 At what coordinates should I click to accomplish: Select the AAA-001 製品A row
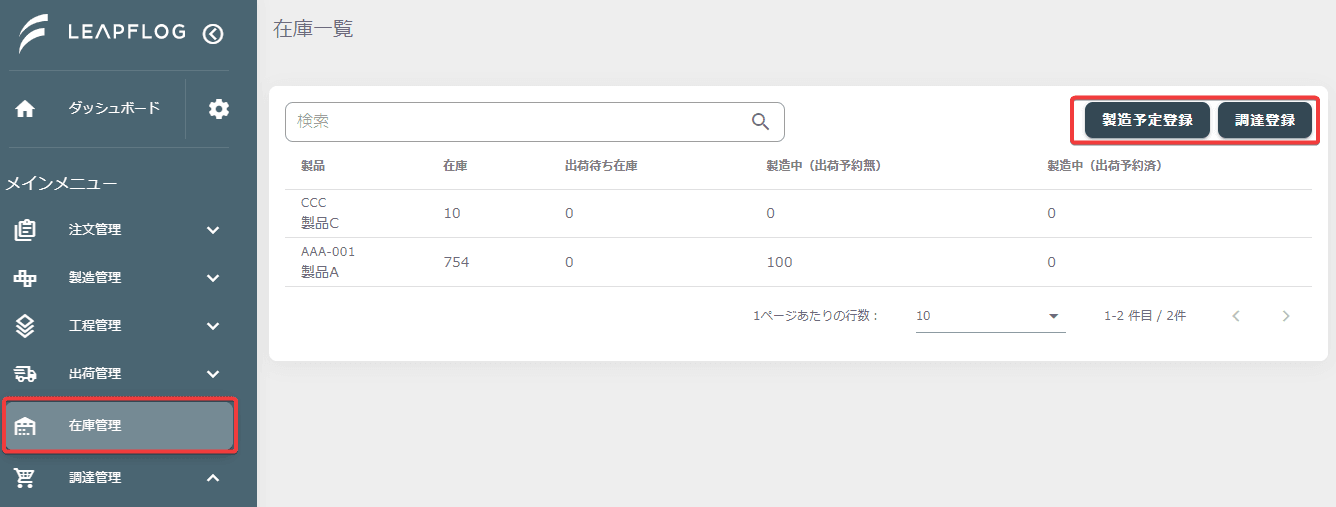click(x=798, y=262)
